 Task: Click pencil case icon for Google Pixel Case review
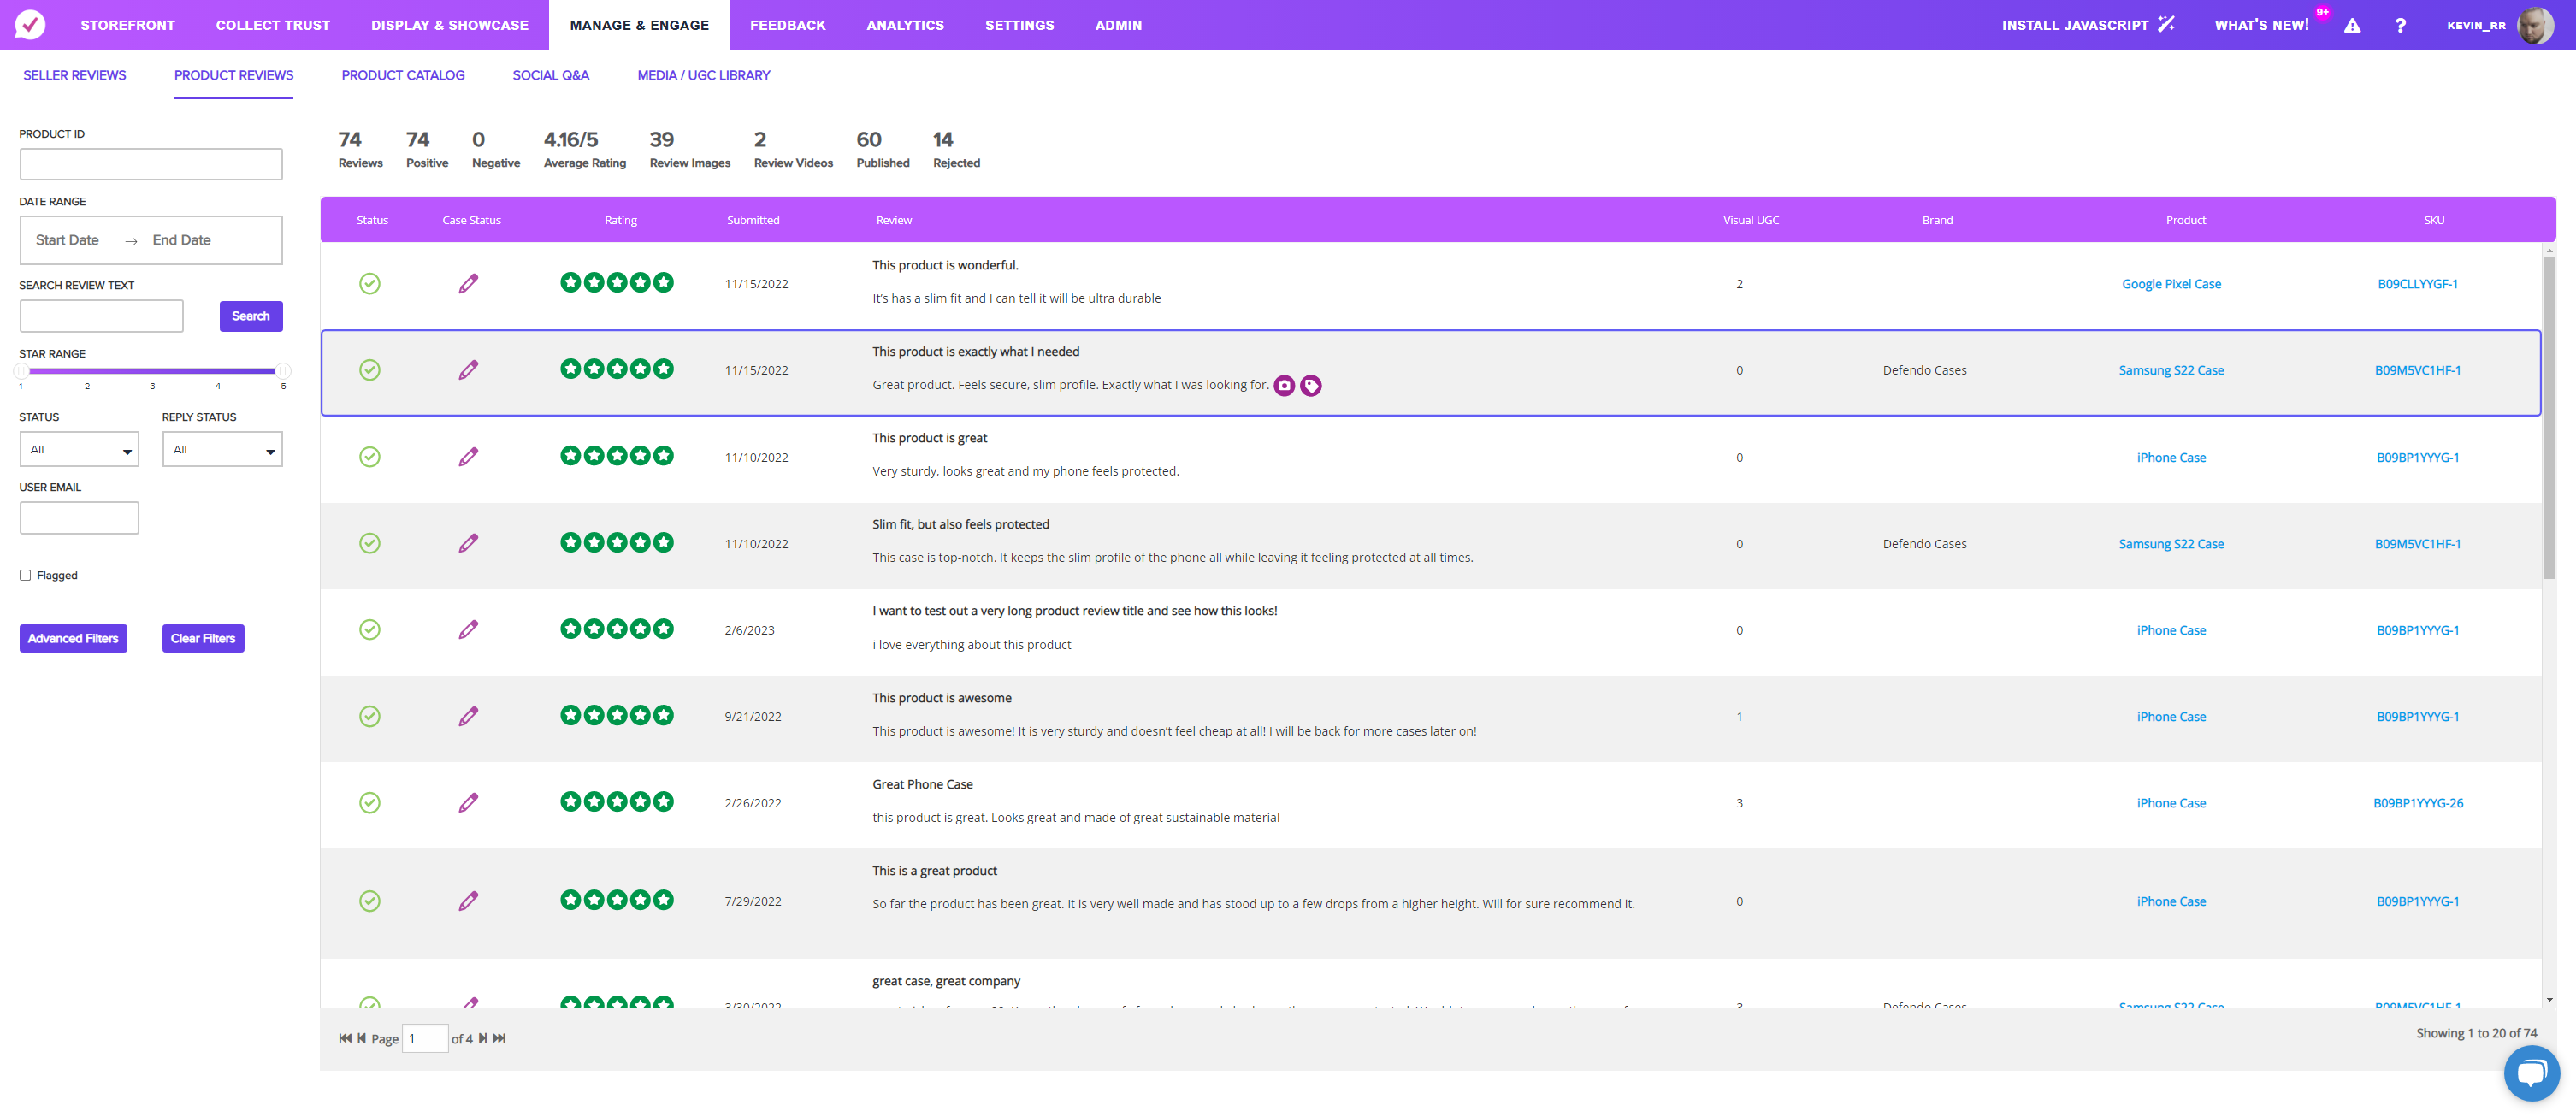[468, 284]
